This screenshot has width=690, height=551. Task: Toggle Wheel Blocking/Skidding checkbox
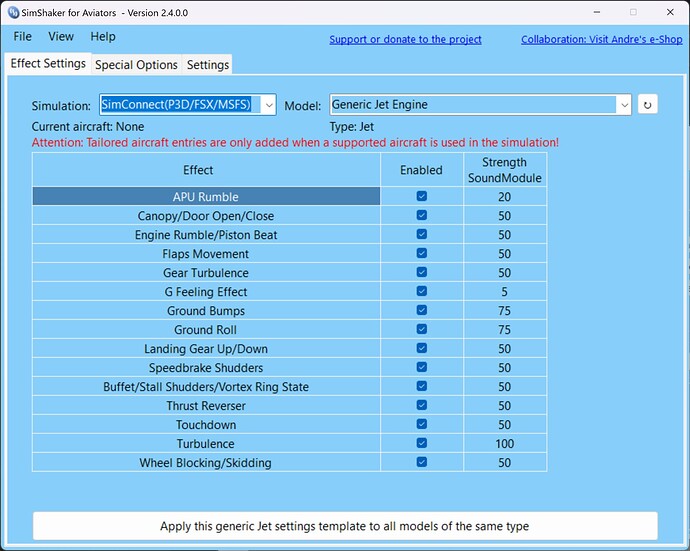(422, 462)
